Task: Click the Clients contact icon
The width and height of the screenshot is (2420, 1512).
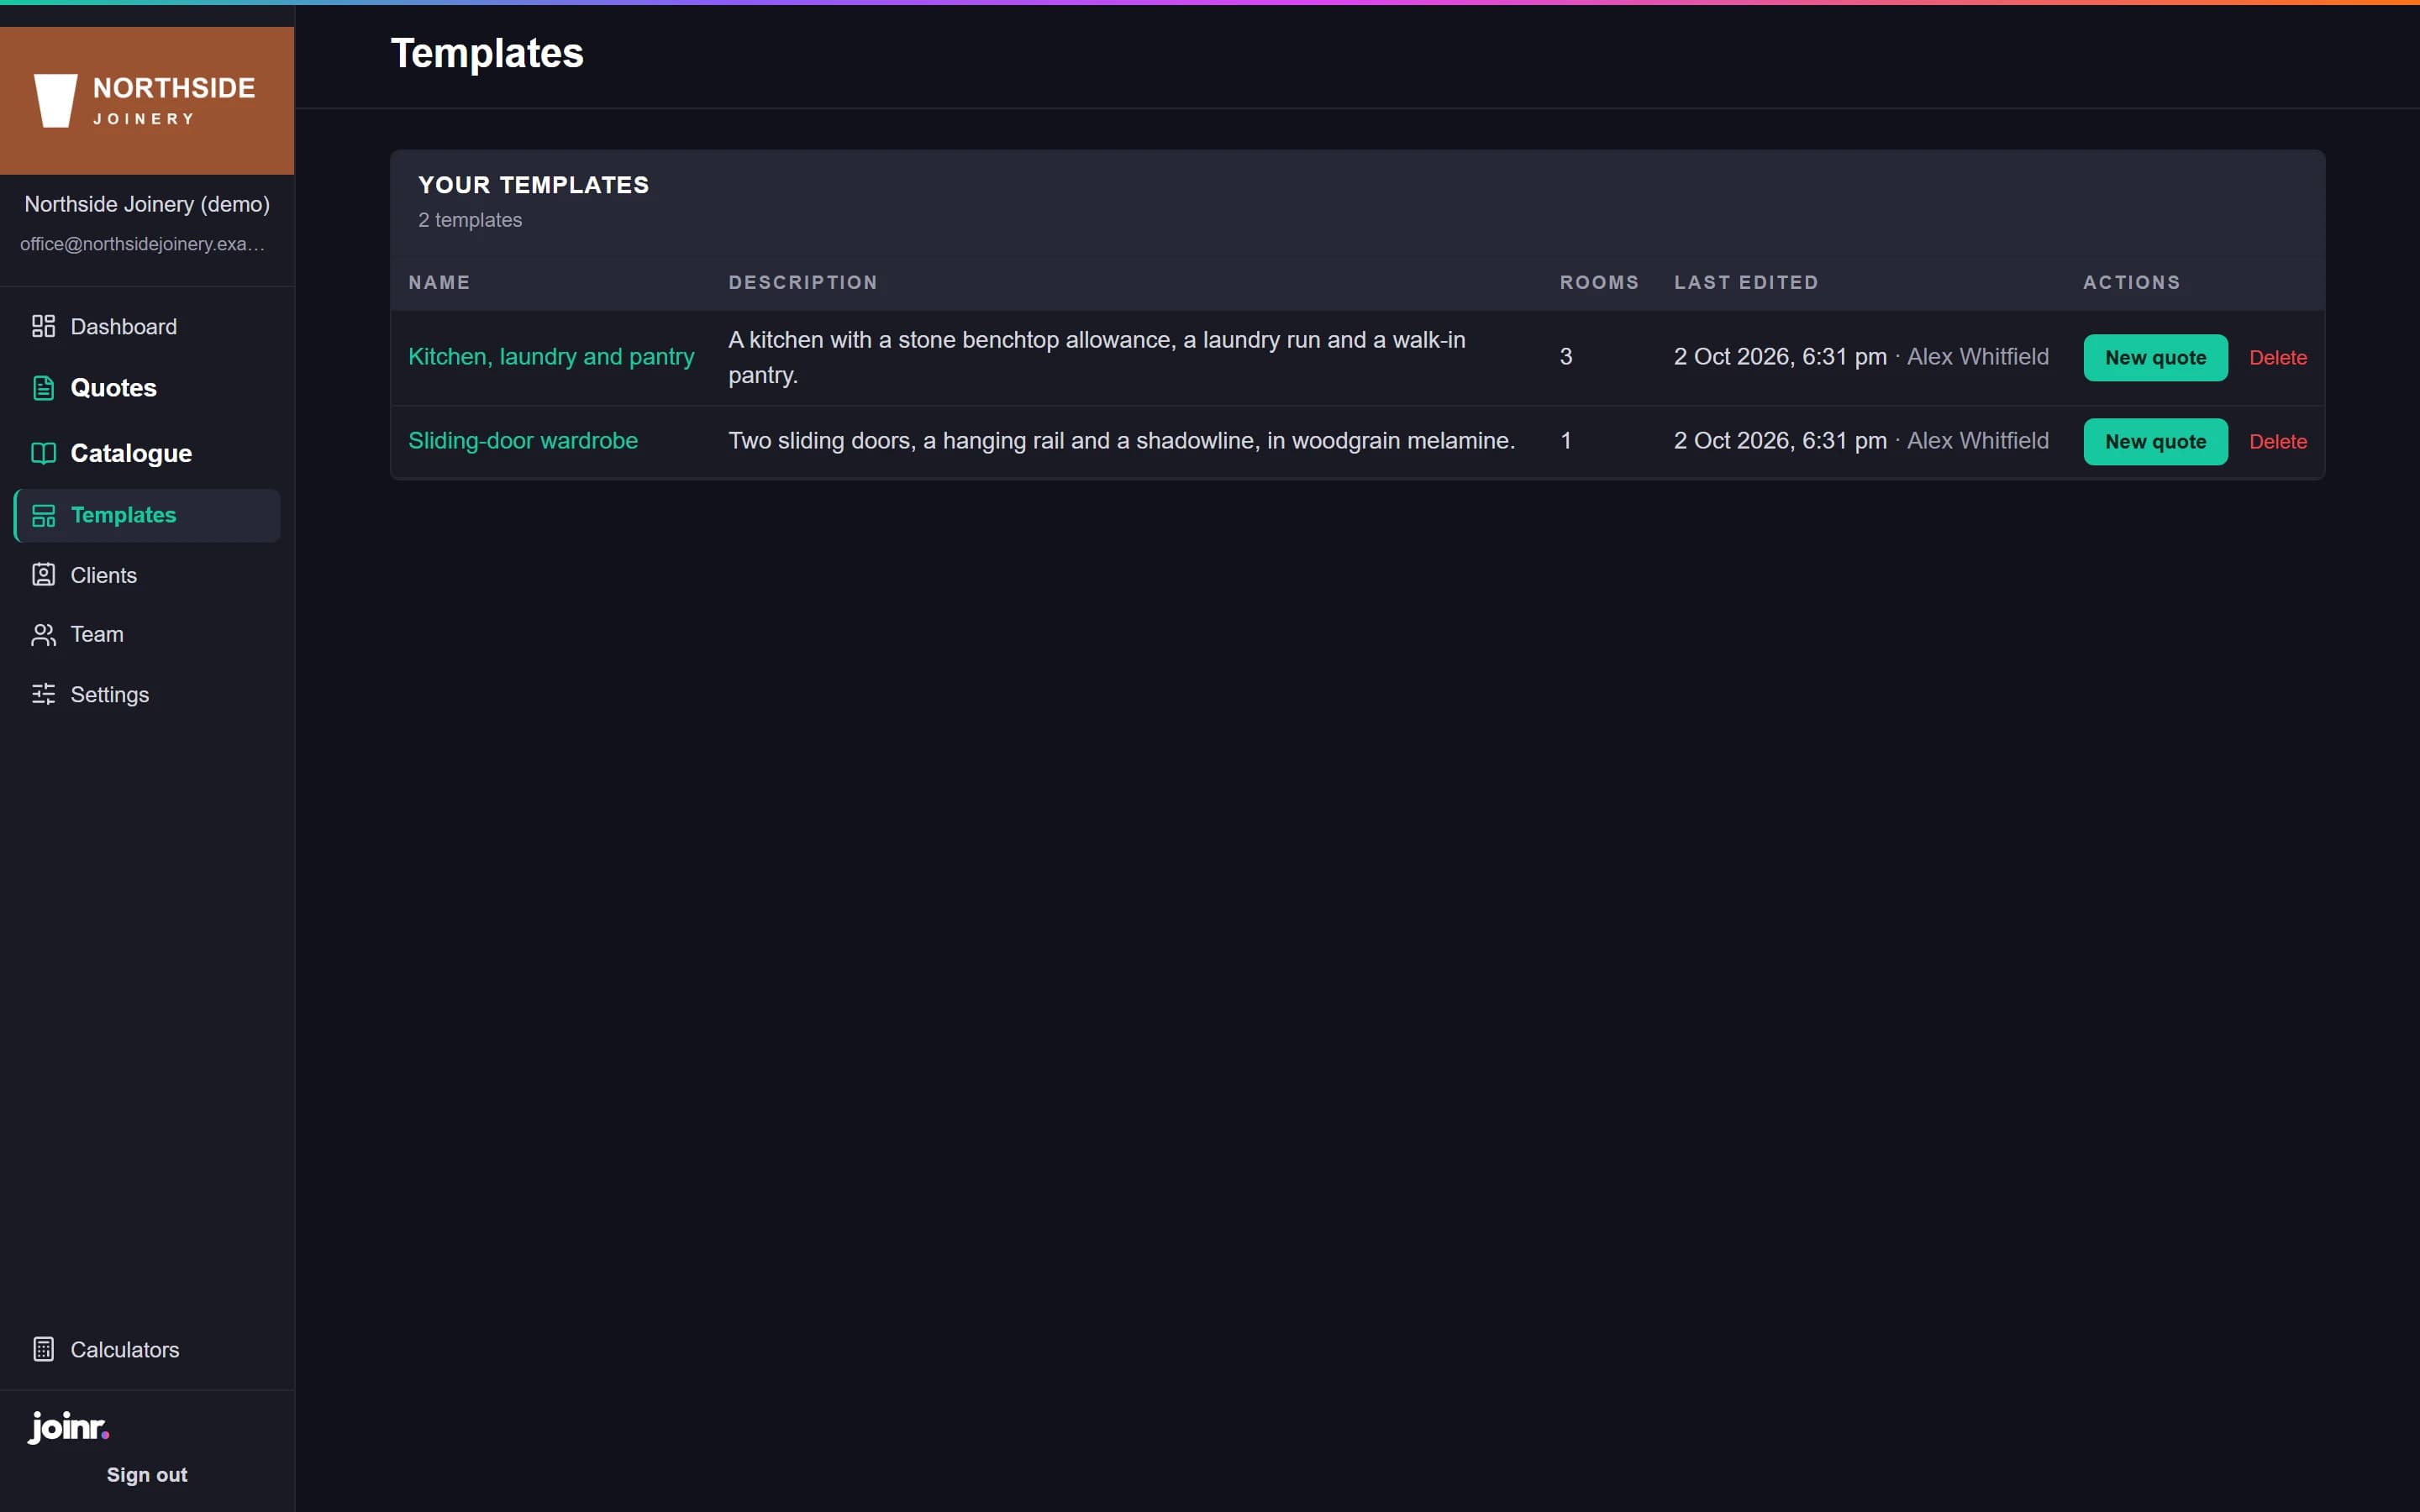Action: click(43, 575)
